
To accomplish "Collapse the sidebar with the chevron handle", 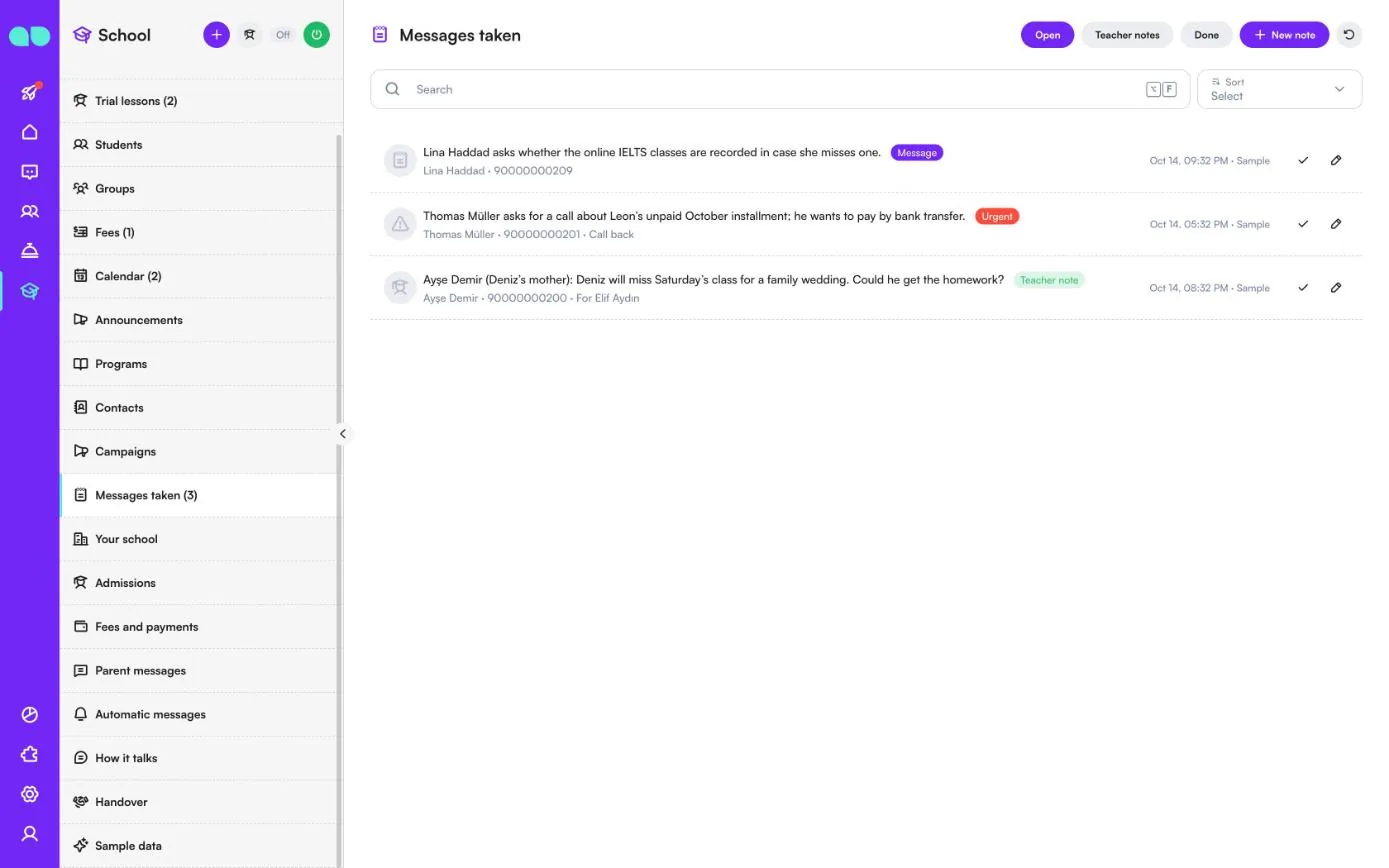I will click(x=342, y=434).
